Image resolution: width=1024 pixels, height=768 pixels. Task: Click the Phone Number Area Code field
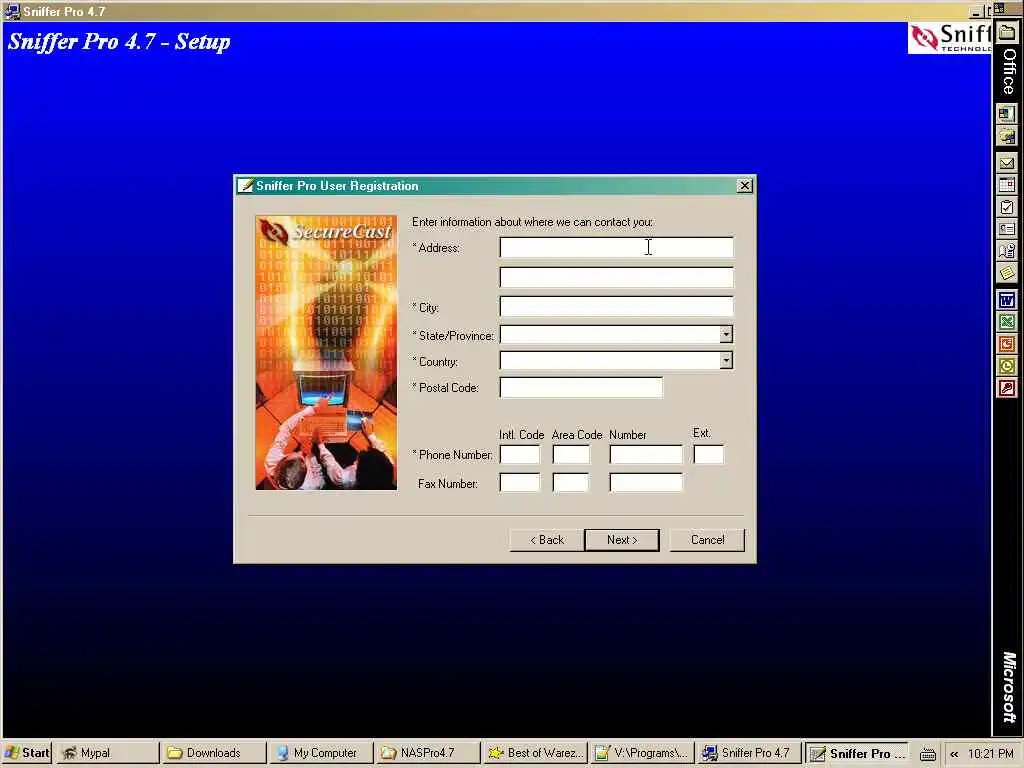(571, 455)
